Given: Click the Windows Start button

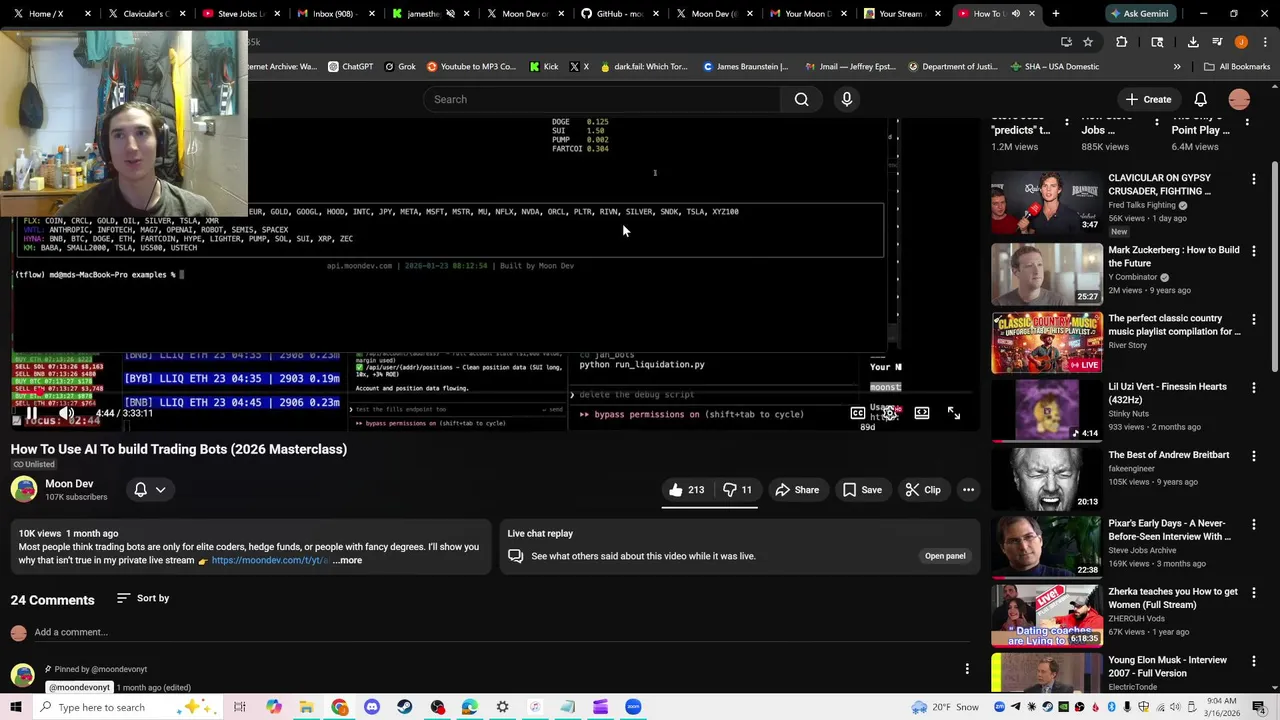Looking at the screenshot, I should 16,707.
